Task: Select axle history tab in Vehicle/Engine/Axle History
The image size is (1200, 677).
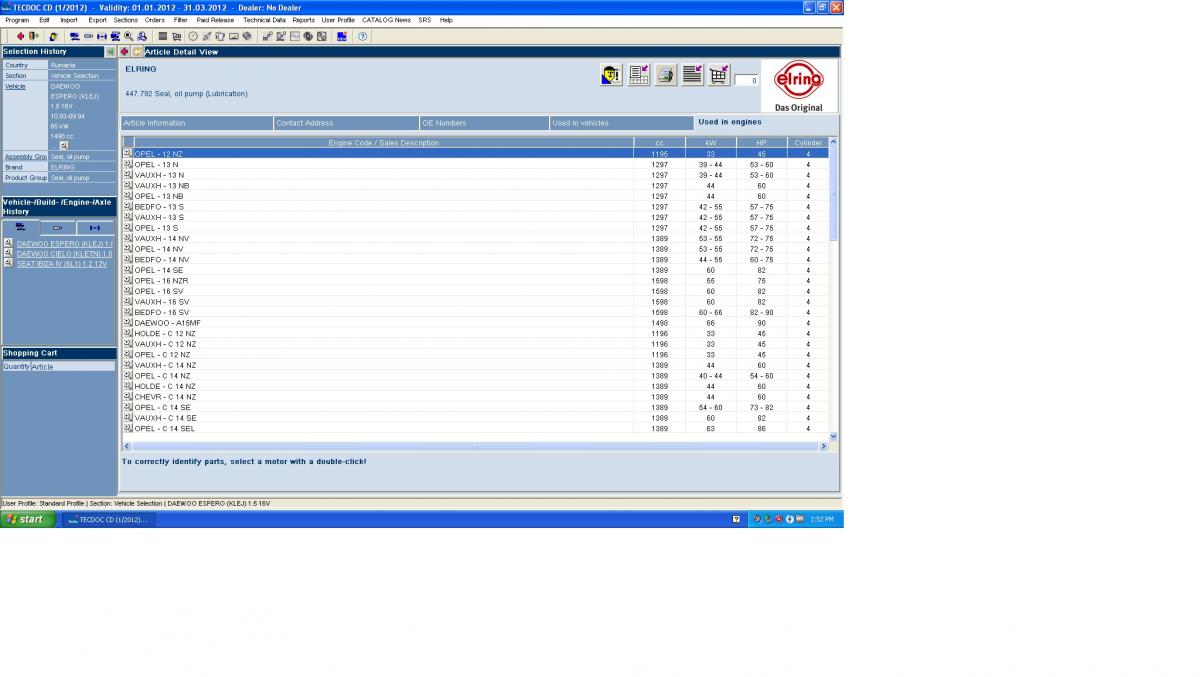Action: 95,228
